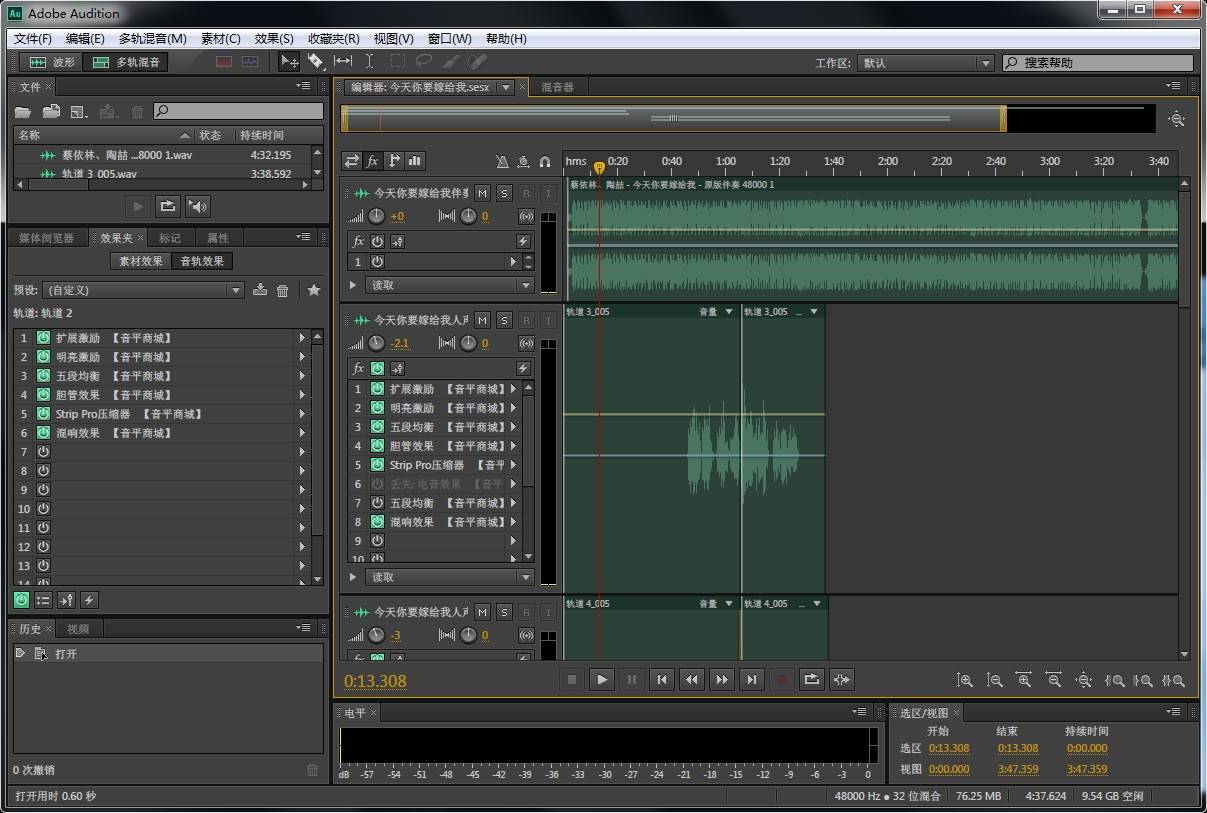Mute the first track with M button
Viewport: 1207px width, 813px height.
(x=482, y=193)
